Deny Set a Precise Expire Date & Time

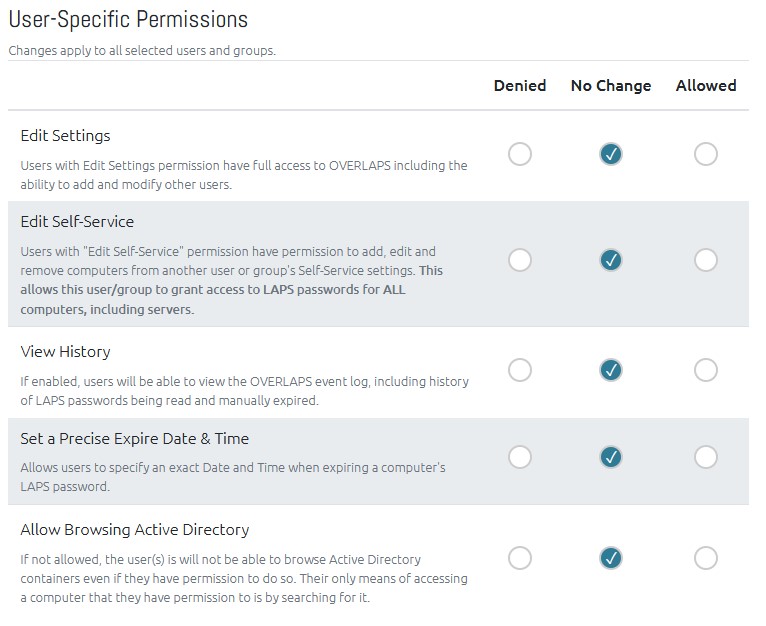[520, 457]
